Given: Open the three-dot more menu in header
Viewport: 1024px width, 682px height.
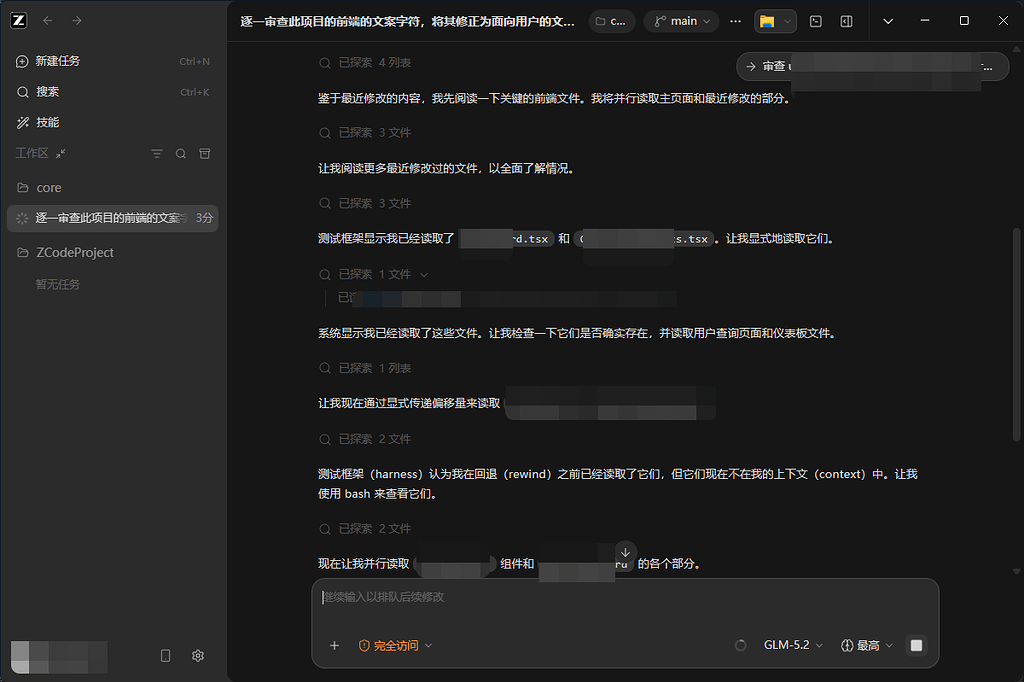Looking at the screenshot, I should point(735,22).
